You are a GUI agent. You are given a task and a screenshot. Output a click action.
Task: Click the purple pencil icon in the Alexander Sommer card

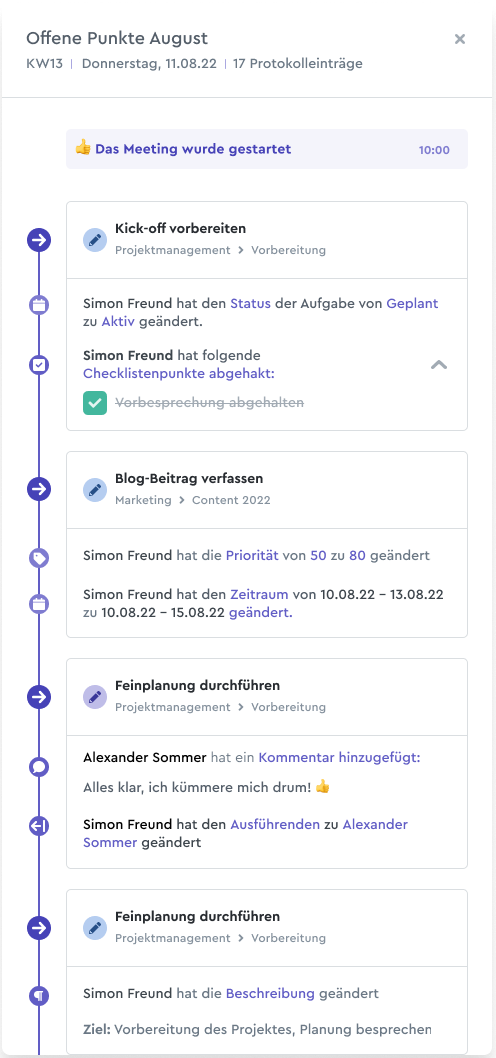(94, 696)
